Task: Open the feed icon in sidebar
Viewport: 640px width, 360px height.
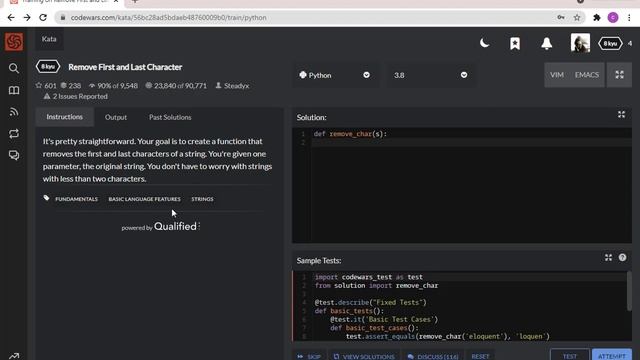Action: click(x=14, y=112)
